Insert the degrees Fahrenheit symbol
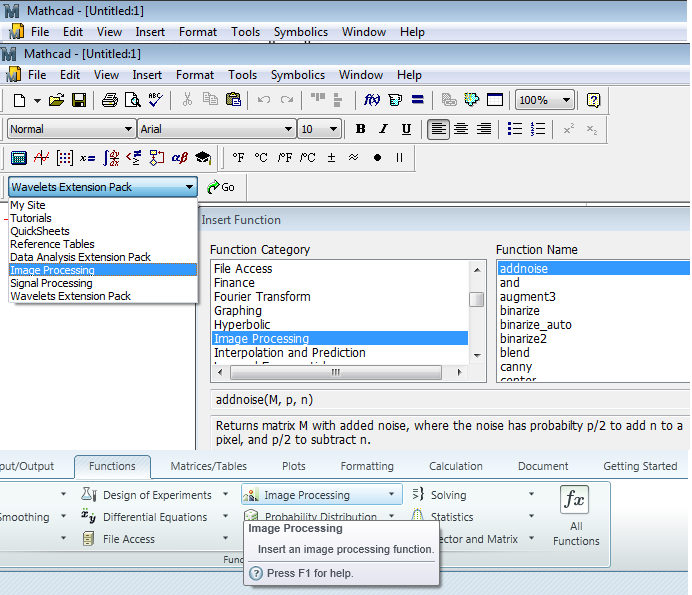692x595 pixels. pyautogui.click(x=238, y=158)
